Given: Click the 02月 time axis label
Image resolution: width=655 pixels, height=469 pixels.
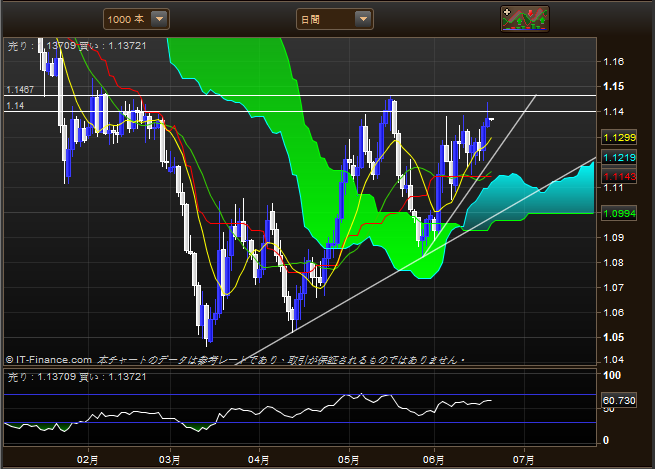Looking at the screenshot, I should pyautogui.click(x=88, y=460).
